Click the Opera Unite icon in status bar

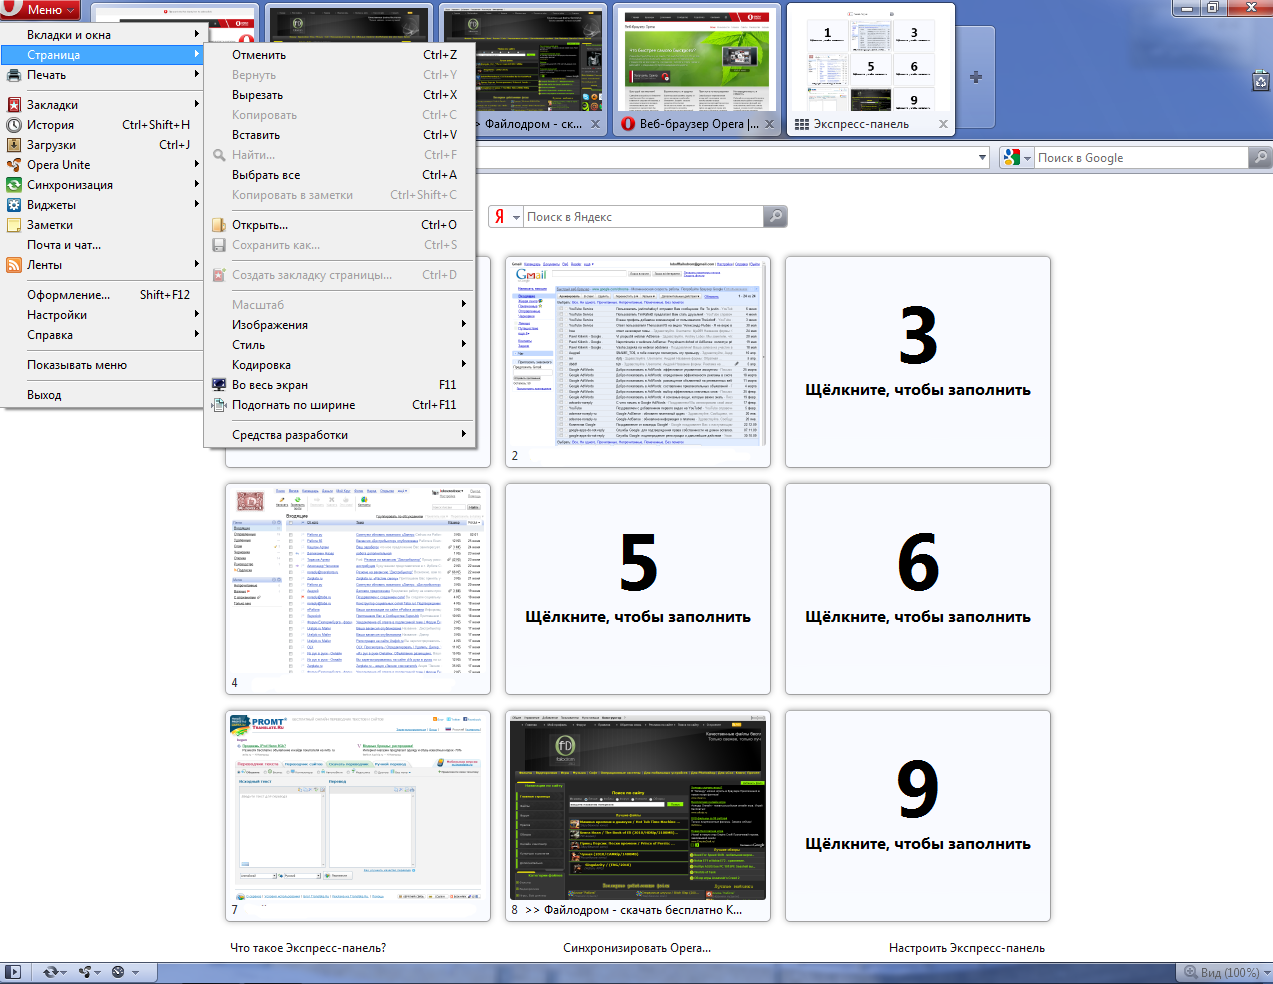click(88, 972)
